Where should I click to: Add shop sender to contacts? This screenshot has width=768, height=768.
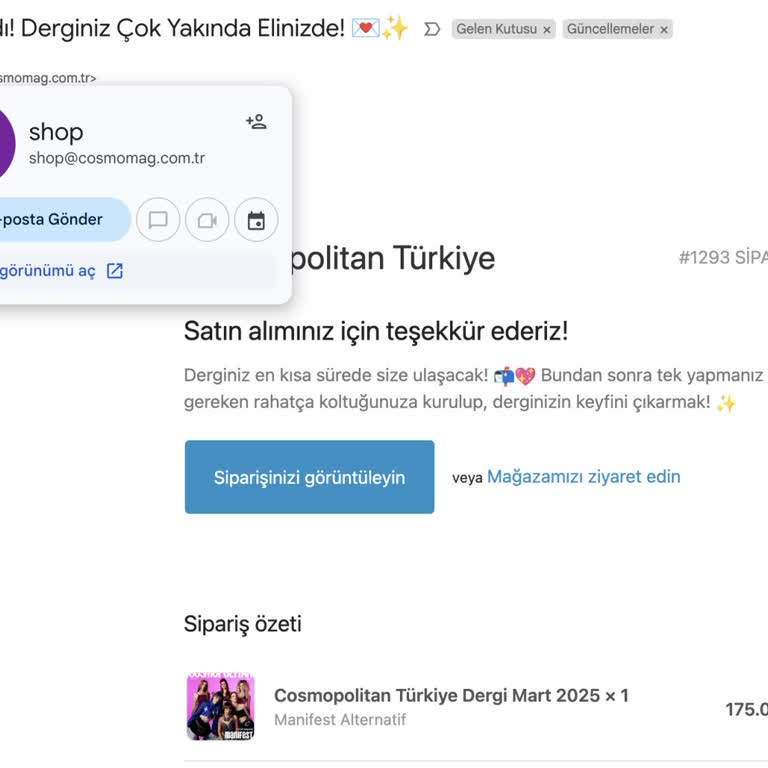click(256, 121)
